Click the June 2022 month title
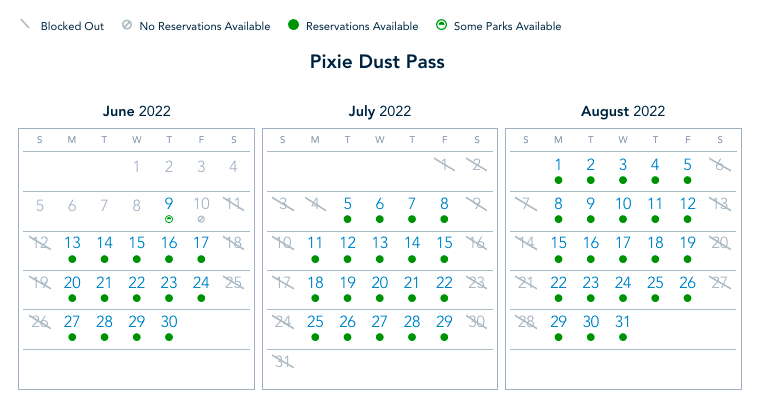760x410 pixels. pyautogui.click(x=136, y=111)
